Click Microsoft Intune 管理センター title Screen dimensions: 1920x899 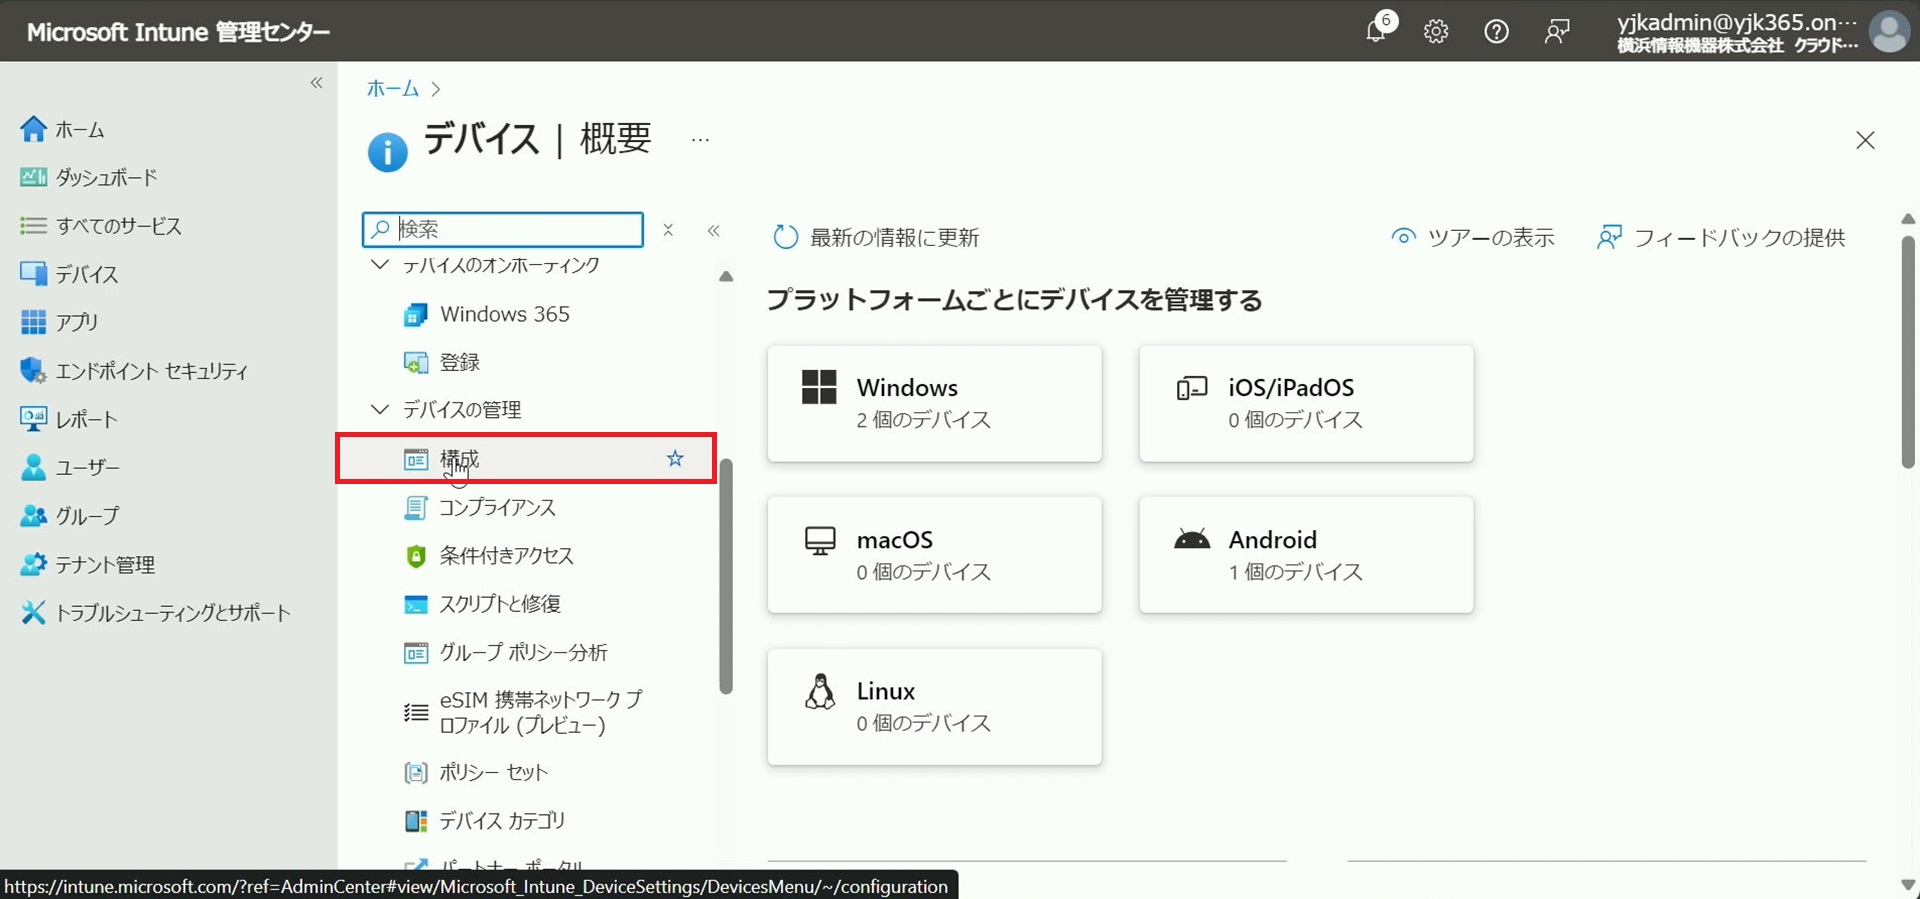tap(178, 32)
